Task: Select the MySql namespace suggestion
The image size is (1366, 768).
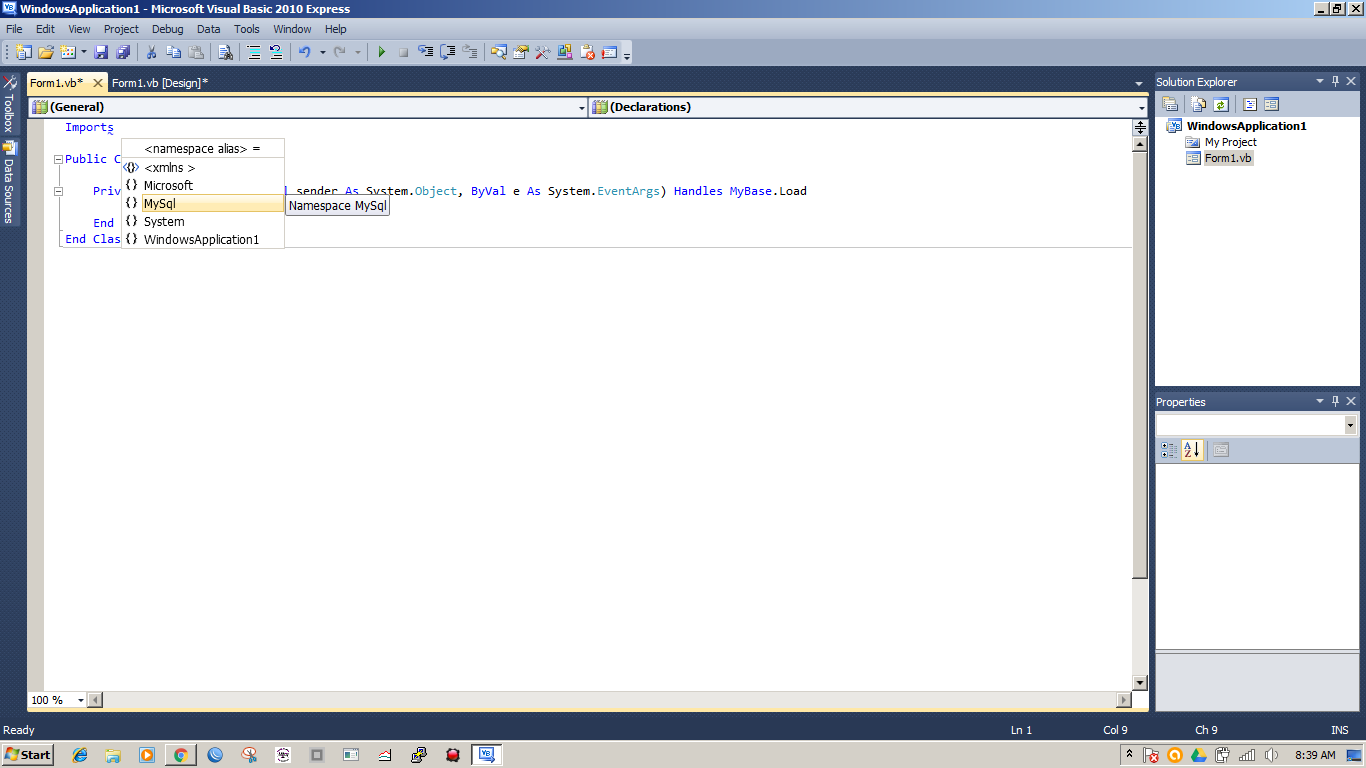Action: click(x=203, y=204)
